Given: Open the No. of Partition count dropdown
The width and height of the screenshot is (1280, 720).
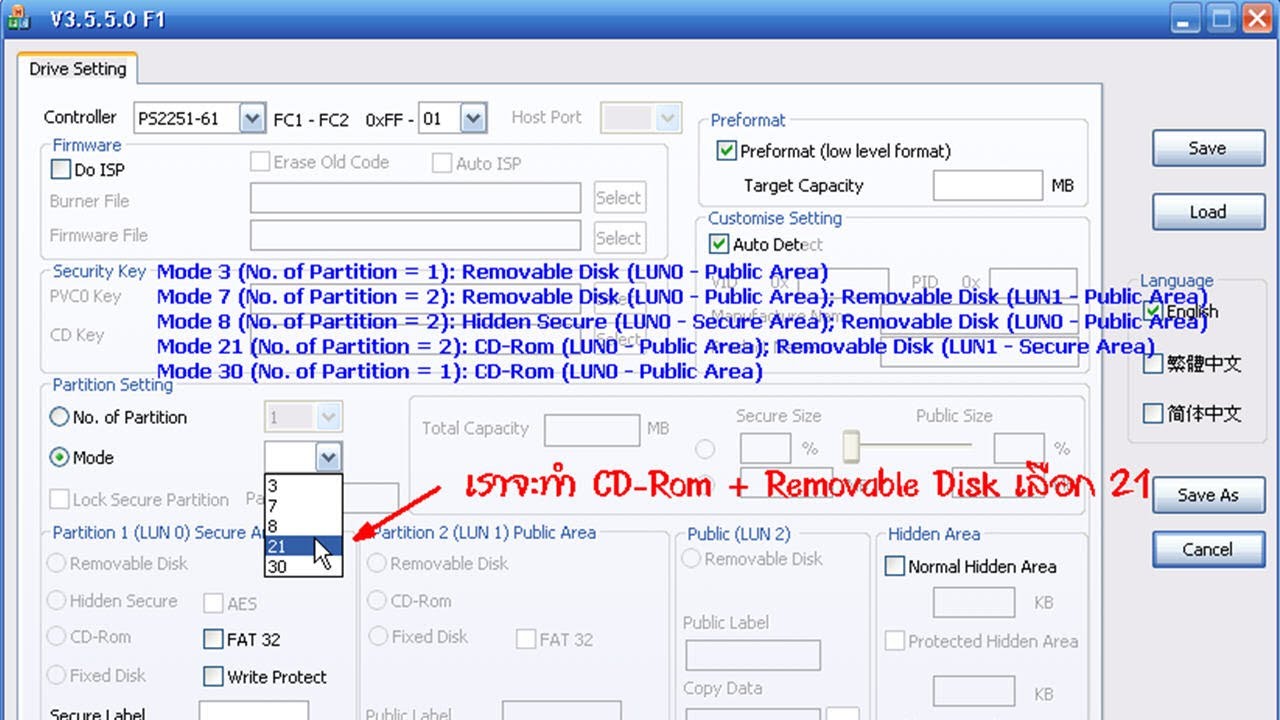Looking at the screenshot, I should click(x=328, y=417).
